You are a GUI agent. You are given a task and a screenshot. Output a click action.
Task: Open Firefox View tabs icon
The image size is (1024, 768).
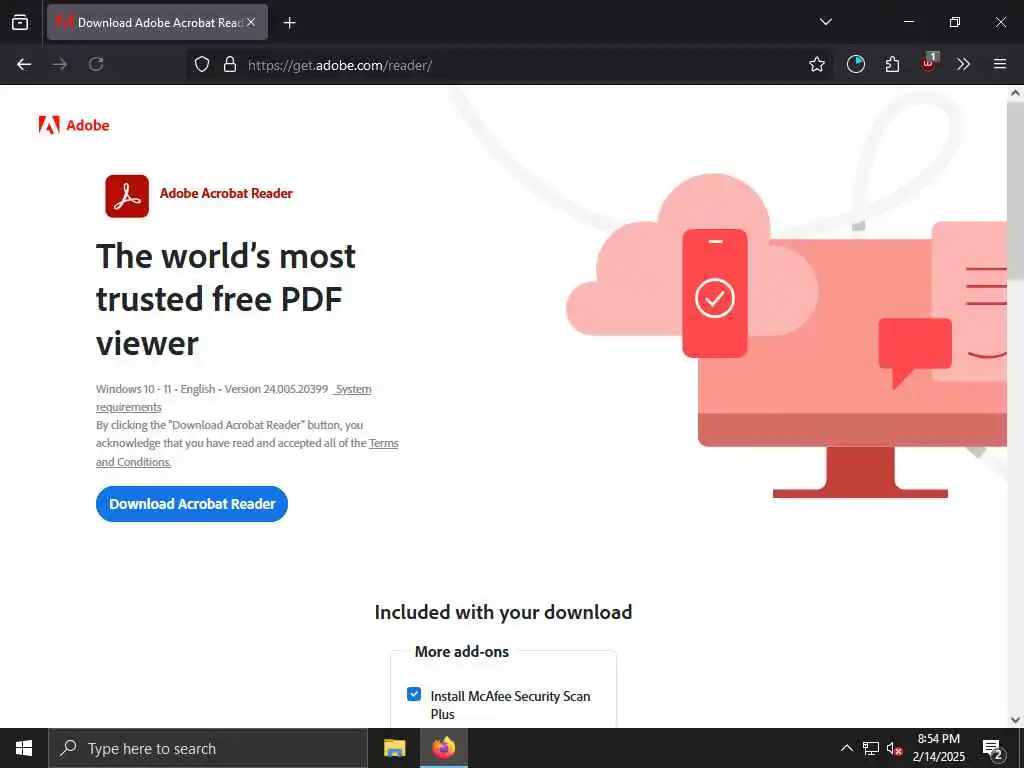pos(20,22)
